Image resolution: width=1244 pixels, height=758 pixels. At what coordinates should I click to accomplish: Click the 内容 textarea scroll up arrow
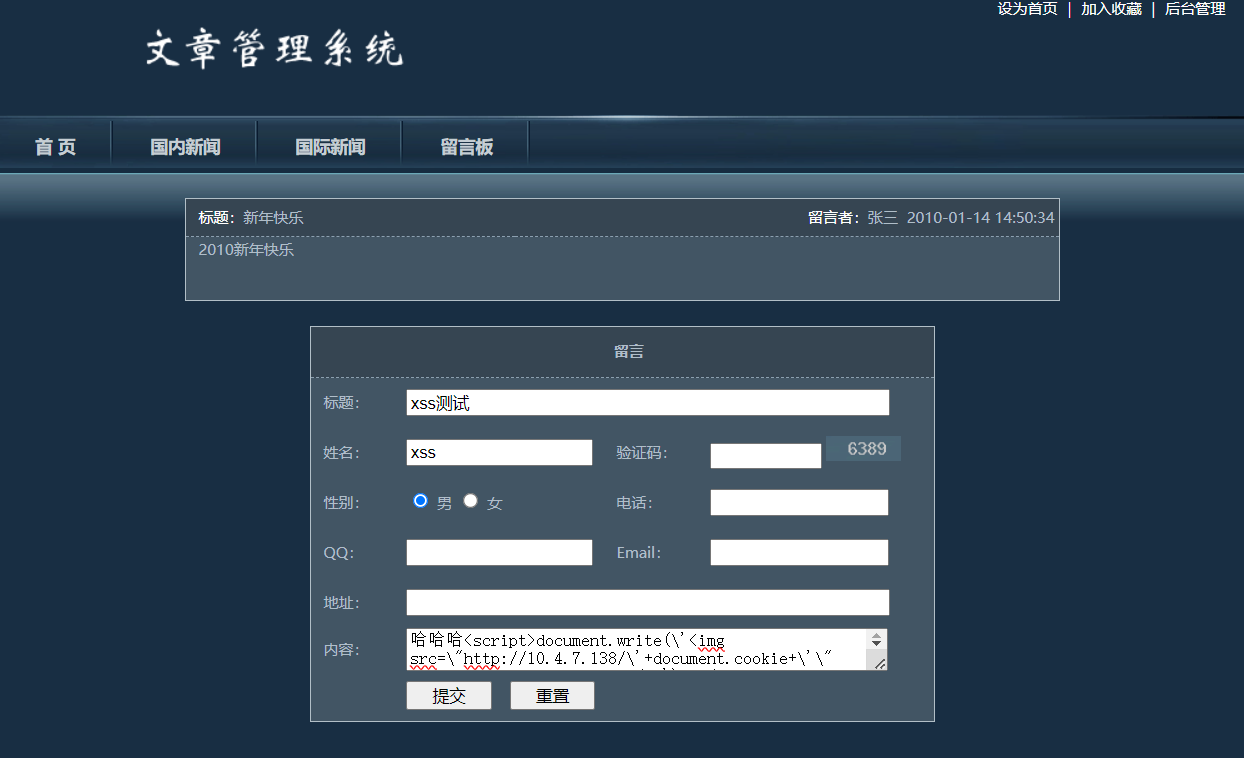coord(877,635)
